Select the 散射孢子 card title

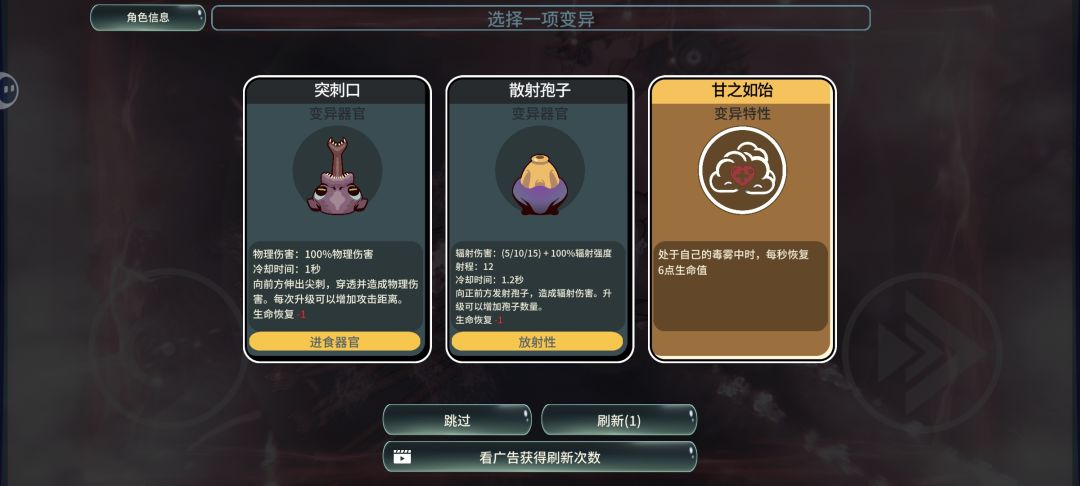[539, 91]
